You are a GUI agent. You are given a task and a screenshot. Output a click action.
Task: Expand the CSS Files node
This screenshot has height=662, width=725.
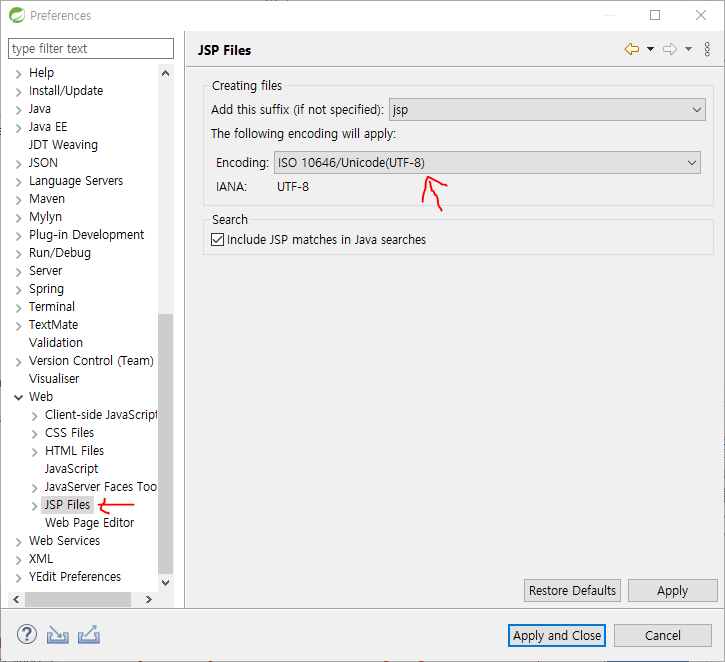[35, 434]
